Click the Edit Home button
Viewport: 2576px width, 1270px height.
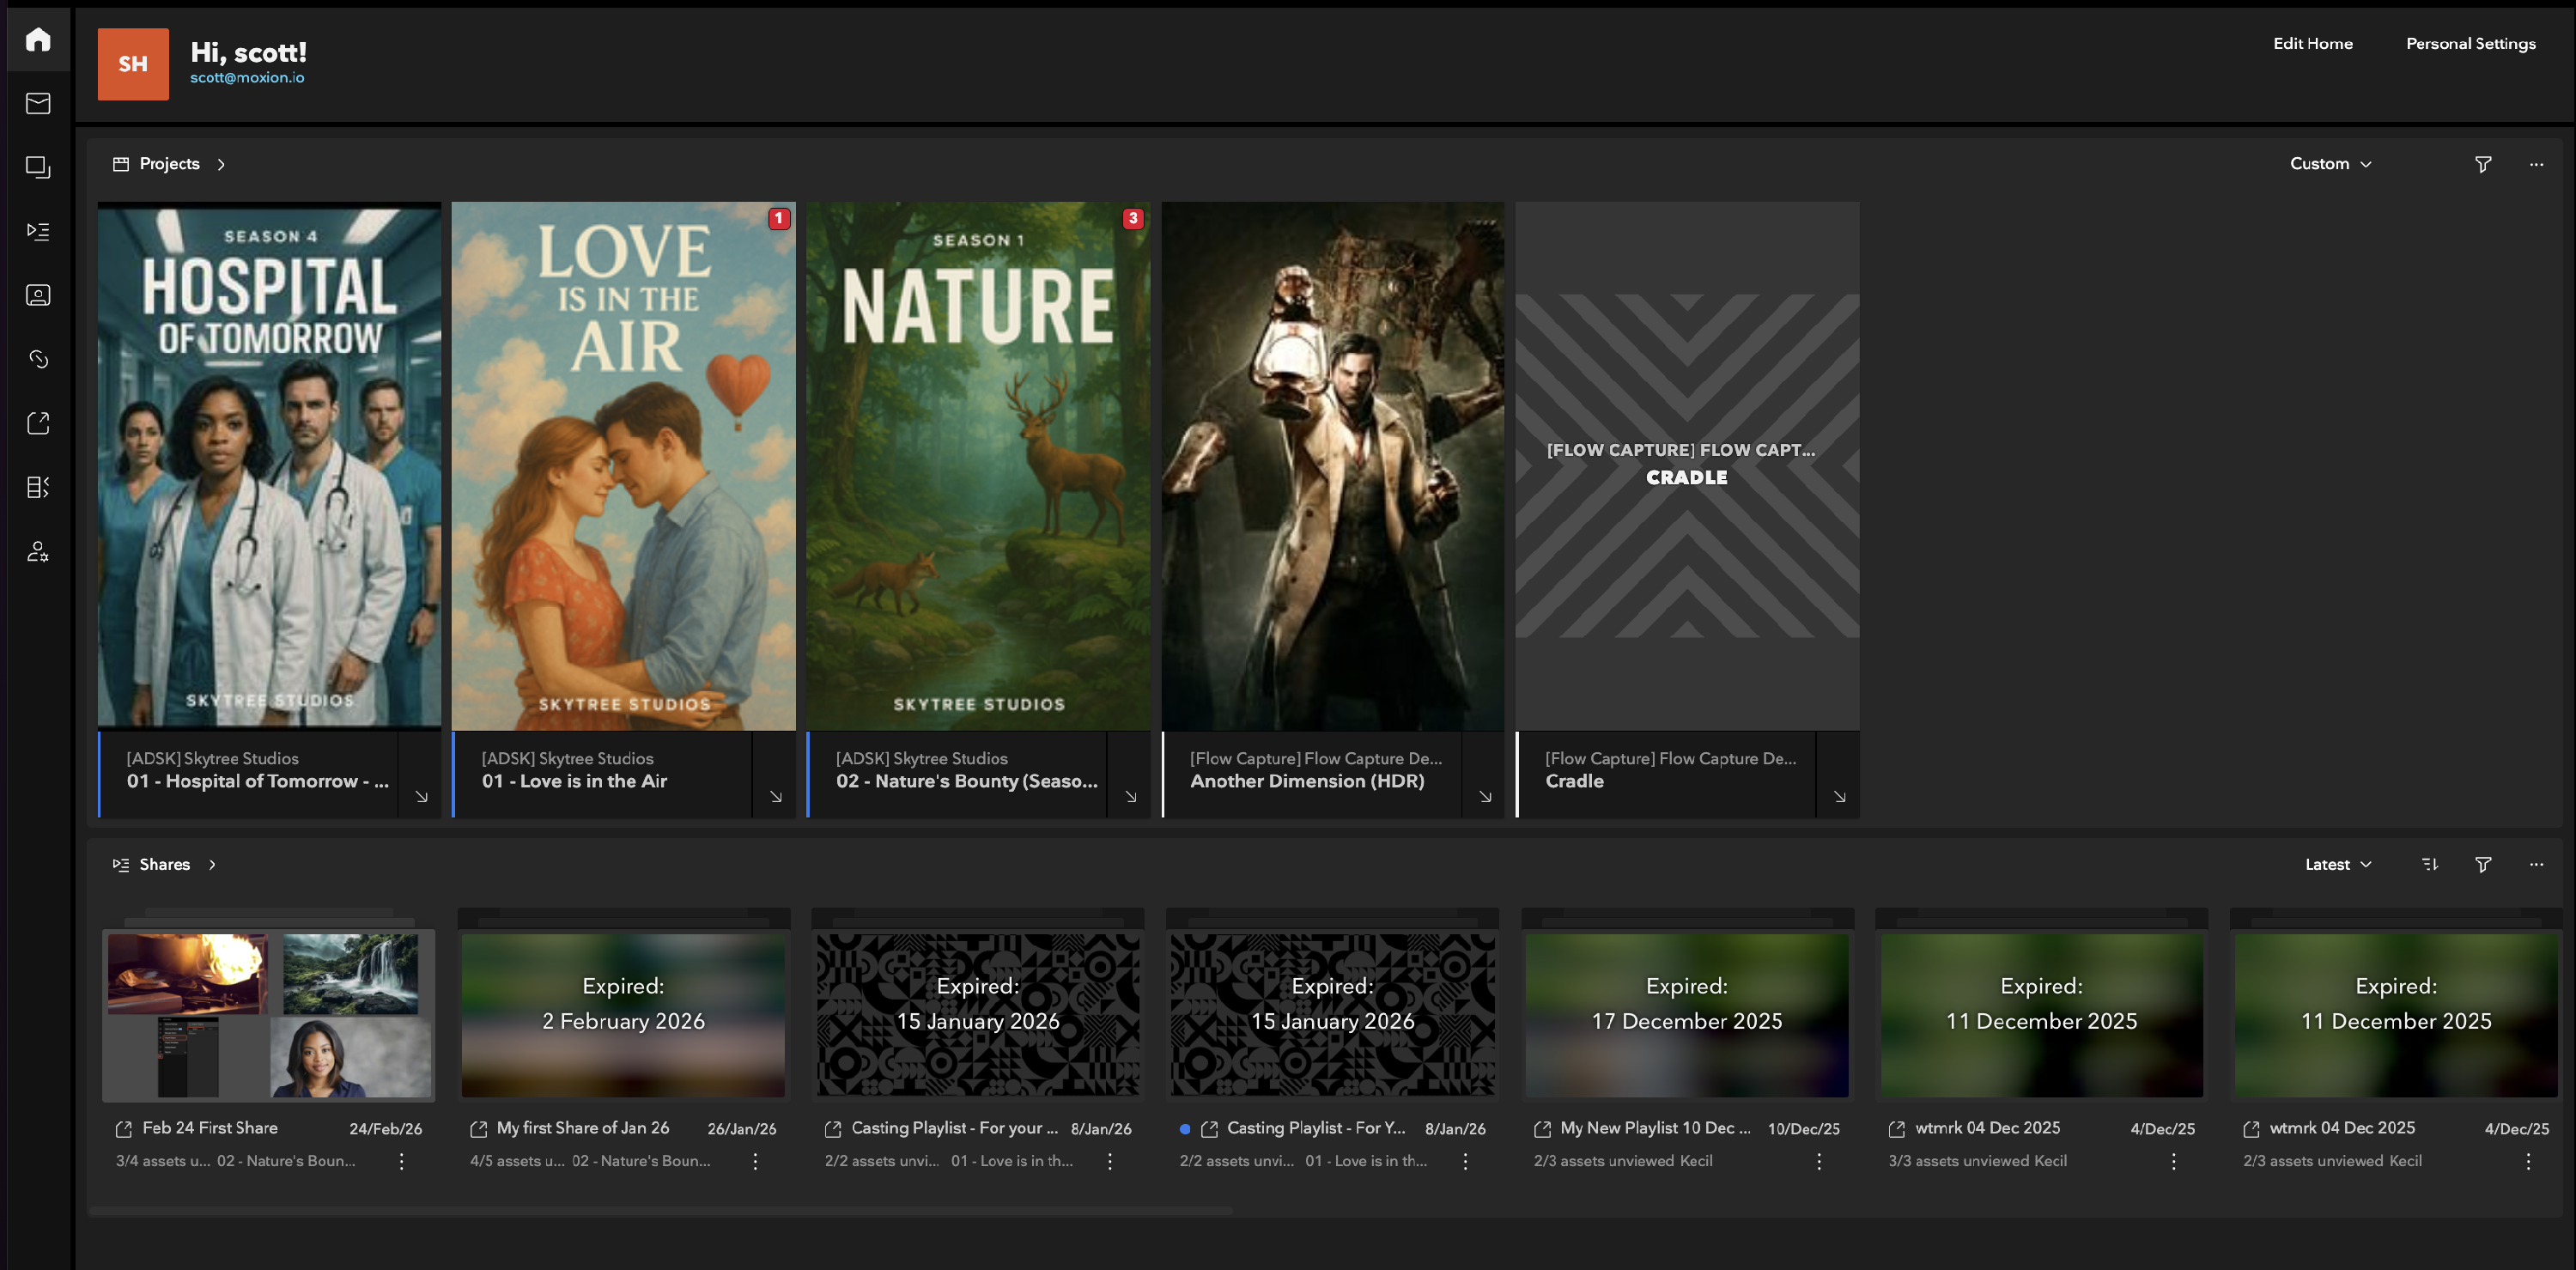pos(2312,43)
